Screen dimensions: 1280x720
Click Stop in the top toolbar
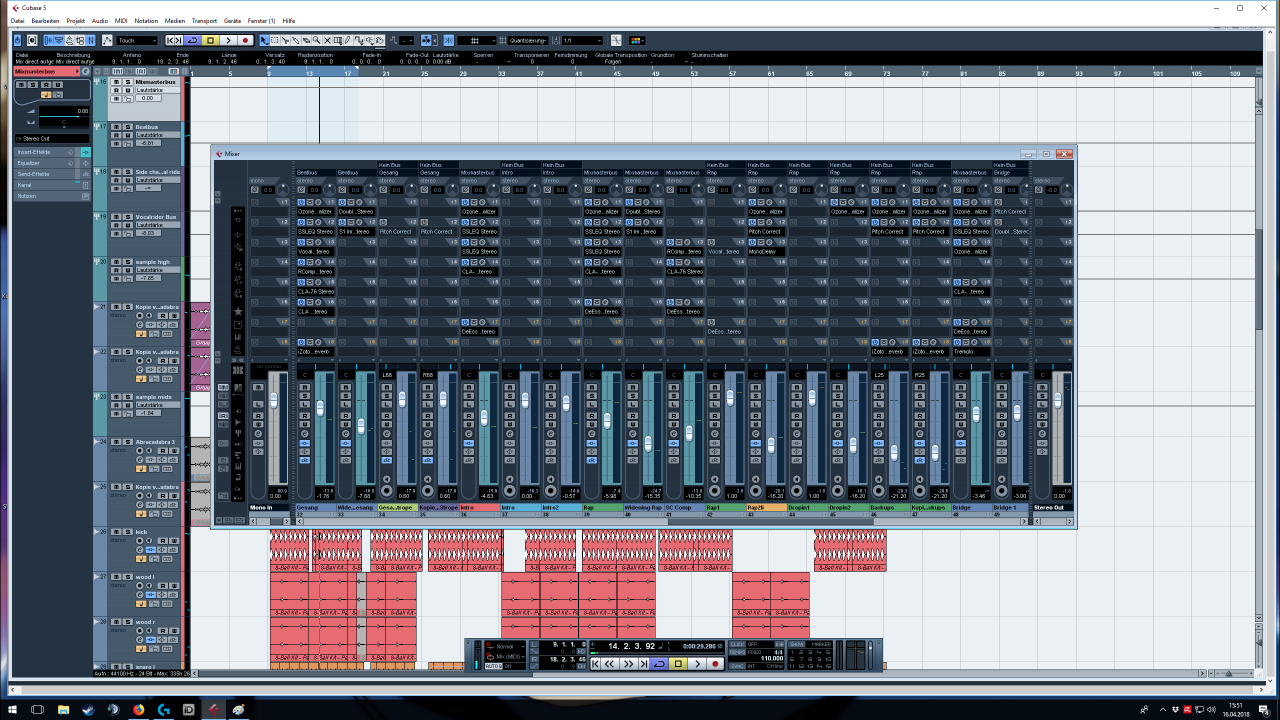pyautogui.click(x=210, y=40)
